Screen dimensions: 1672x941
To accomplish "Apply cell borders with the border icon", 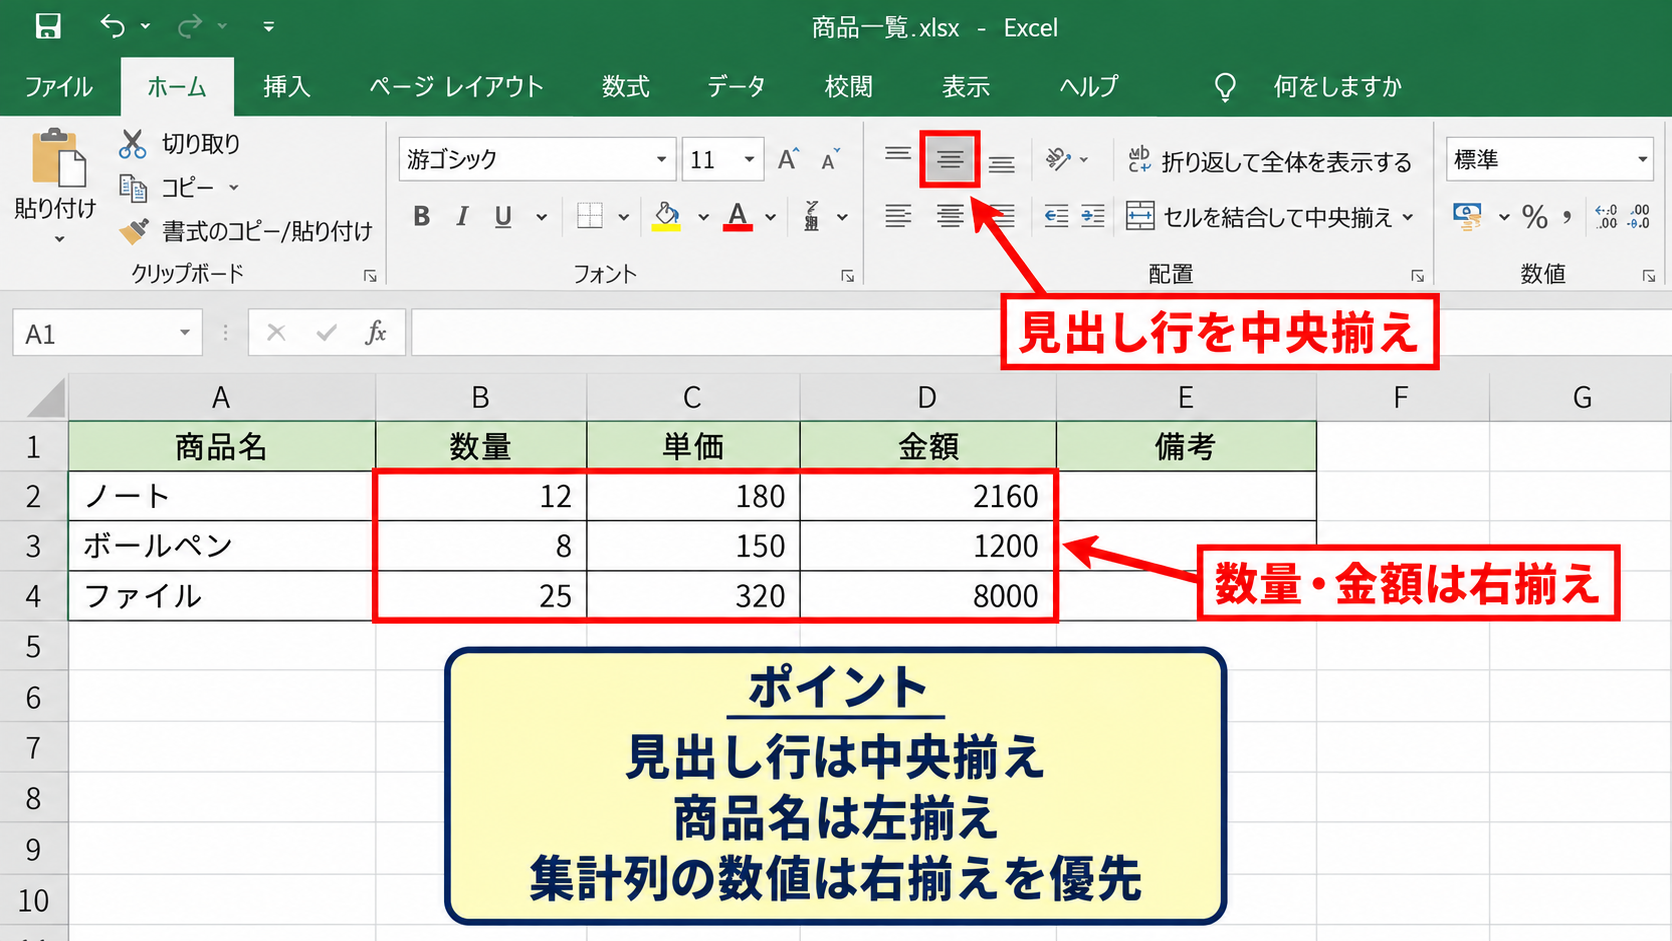I will coord(590,216).
